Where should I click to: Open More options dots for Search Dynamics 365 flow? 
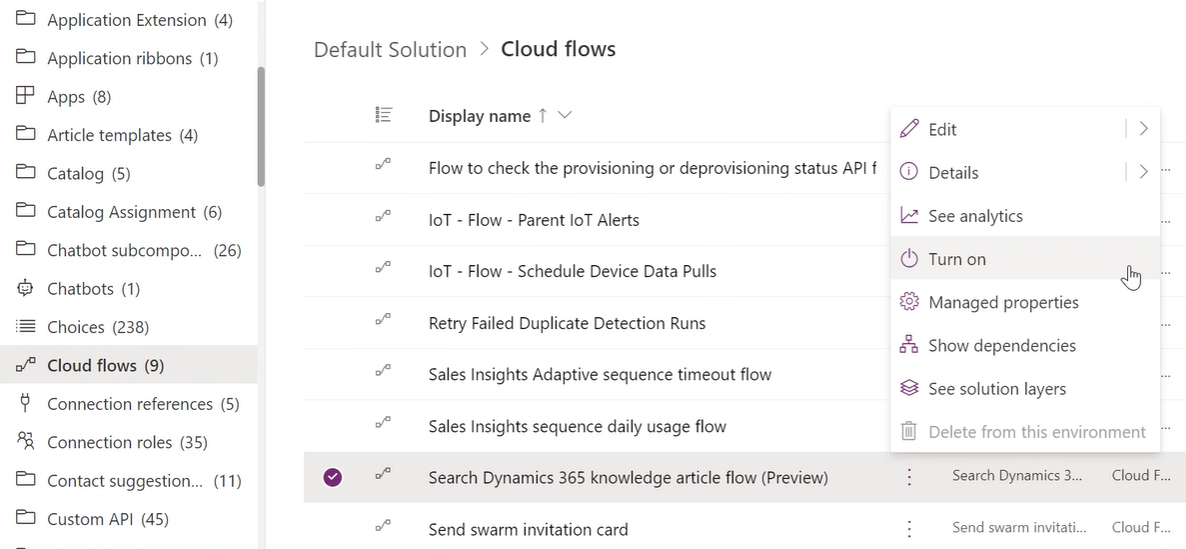[909, 477]
